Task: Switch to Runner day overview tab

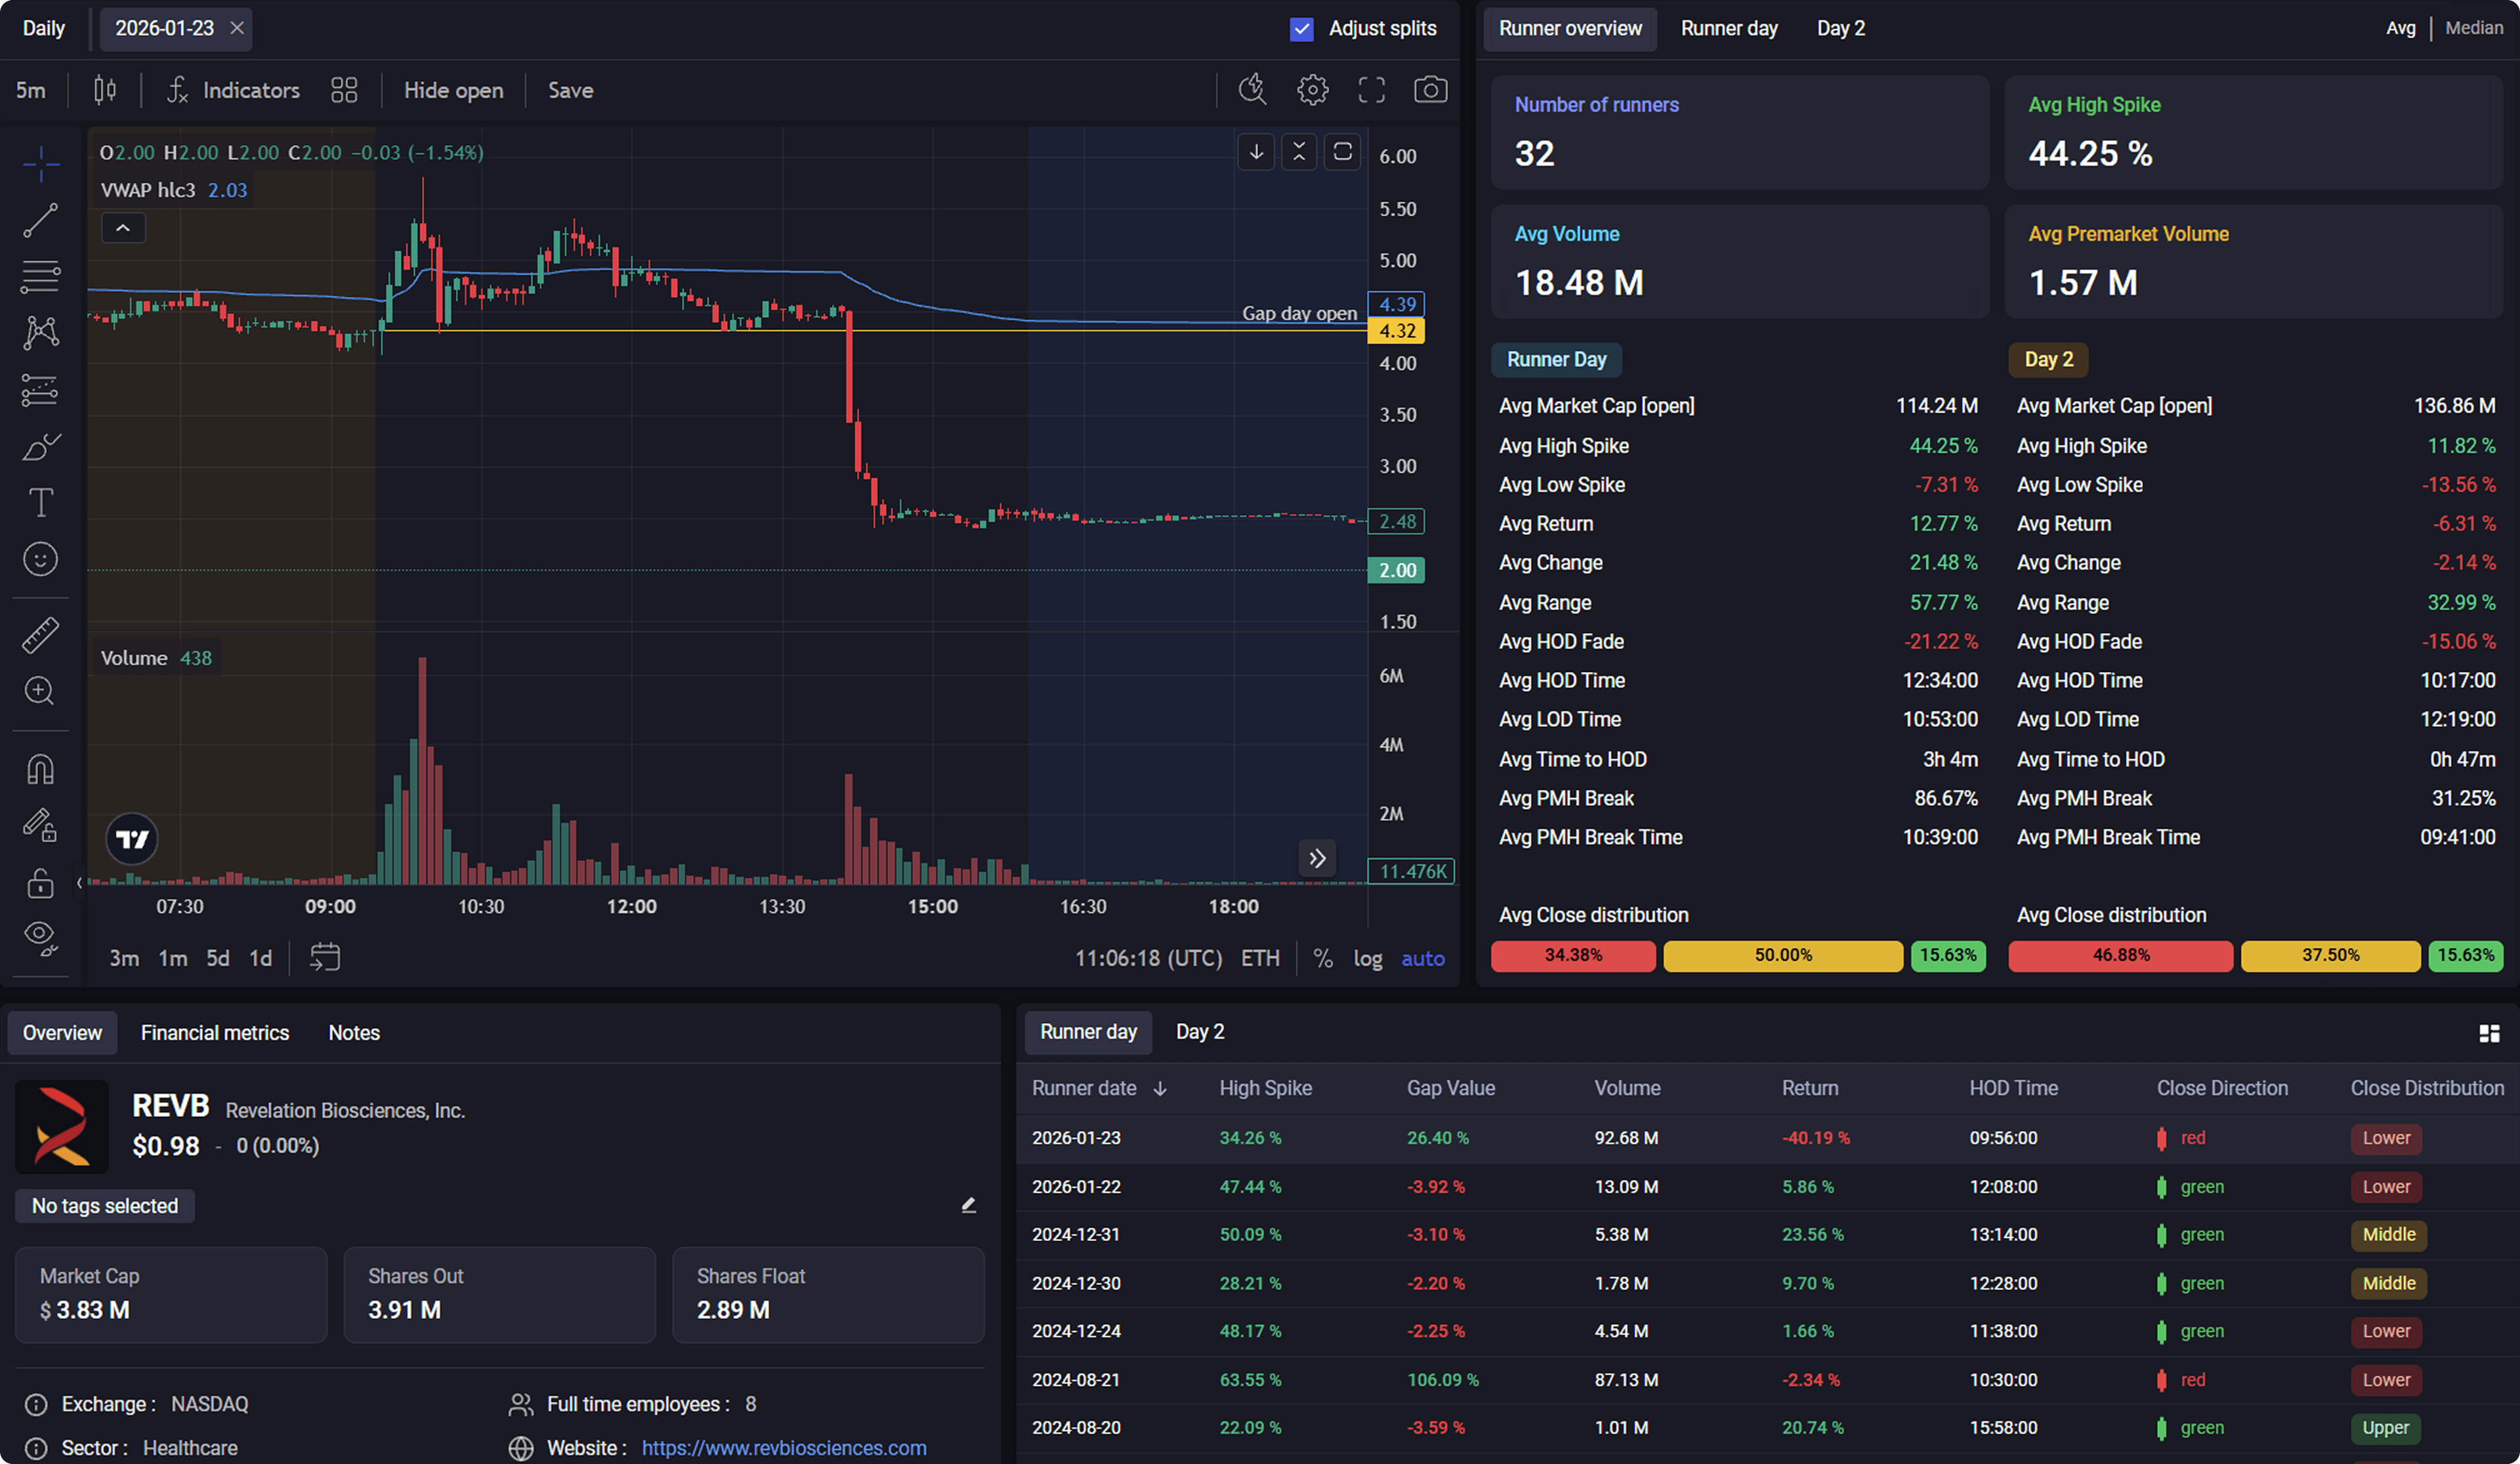Action: click(x=1729, y=28)
